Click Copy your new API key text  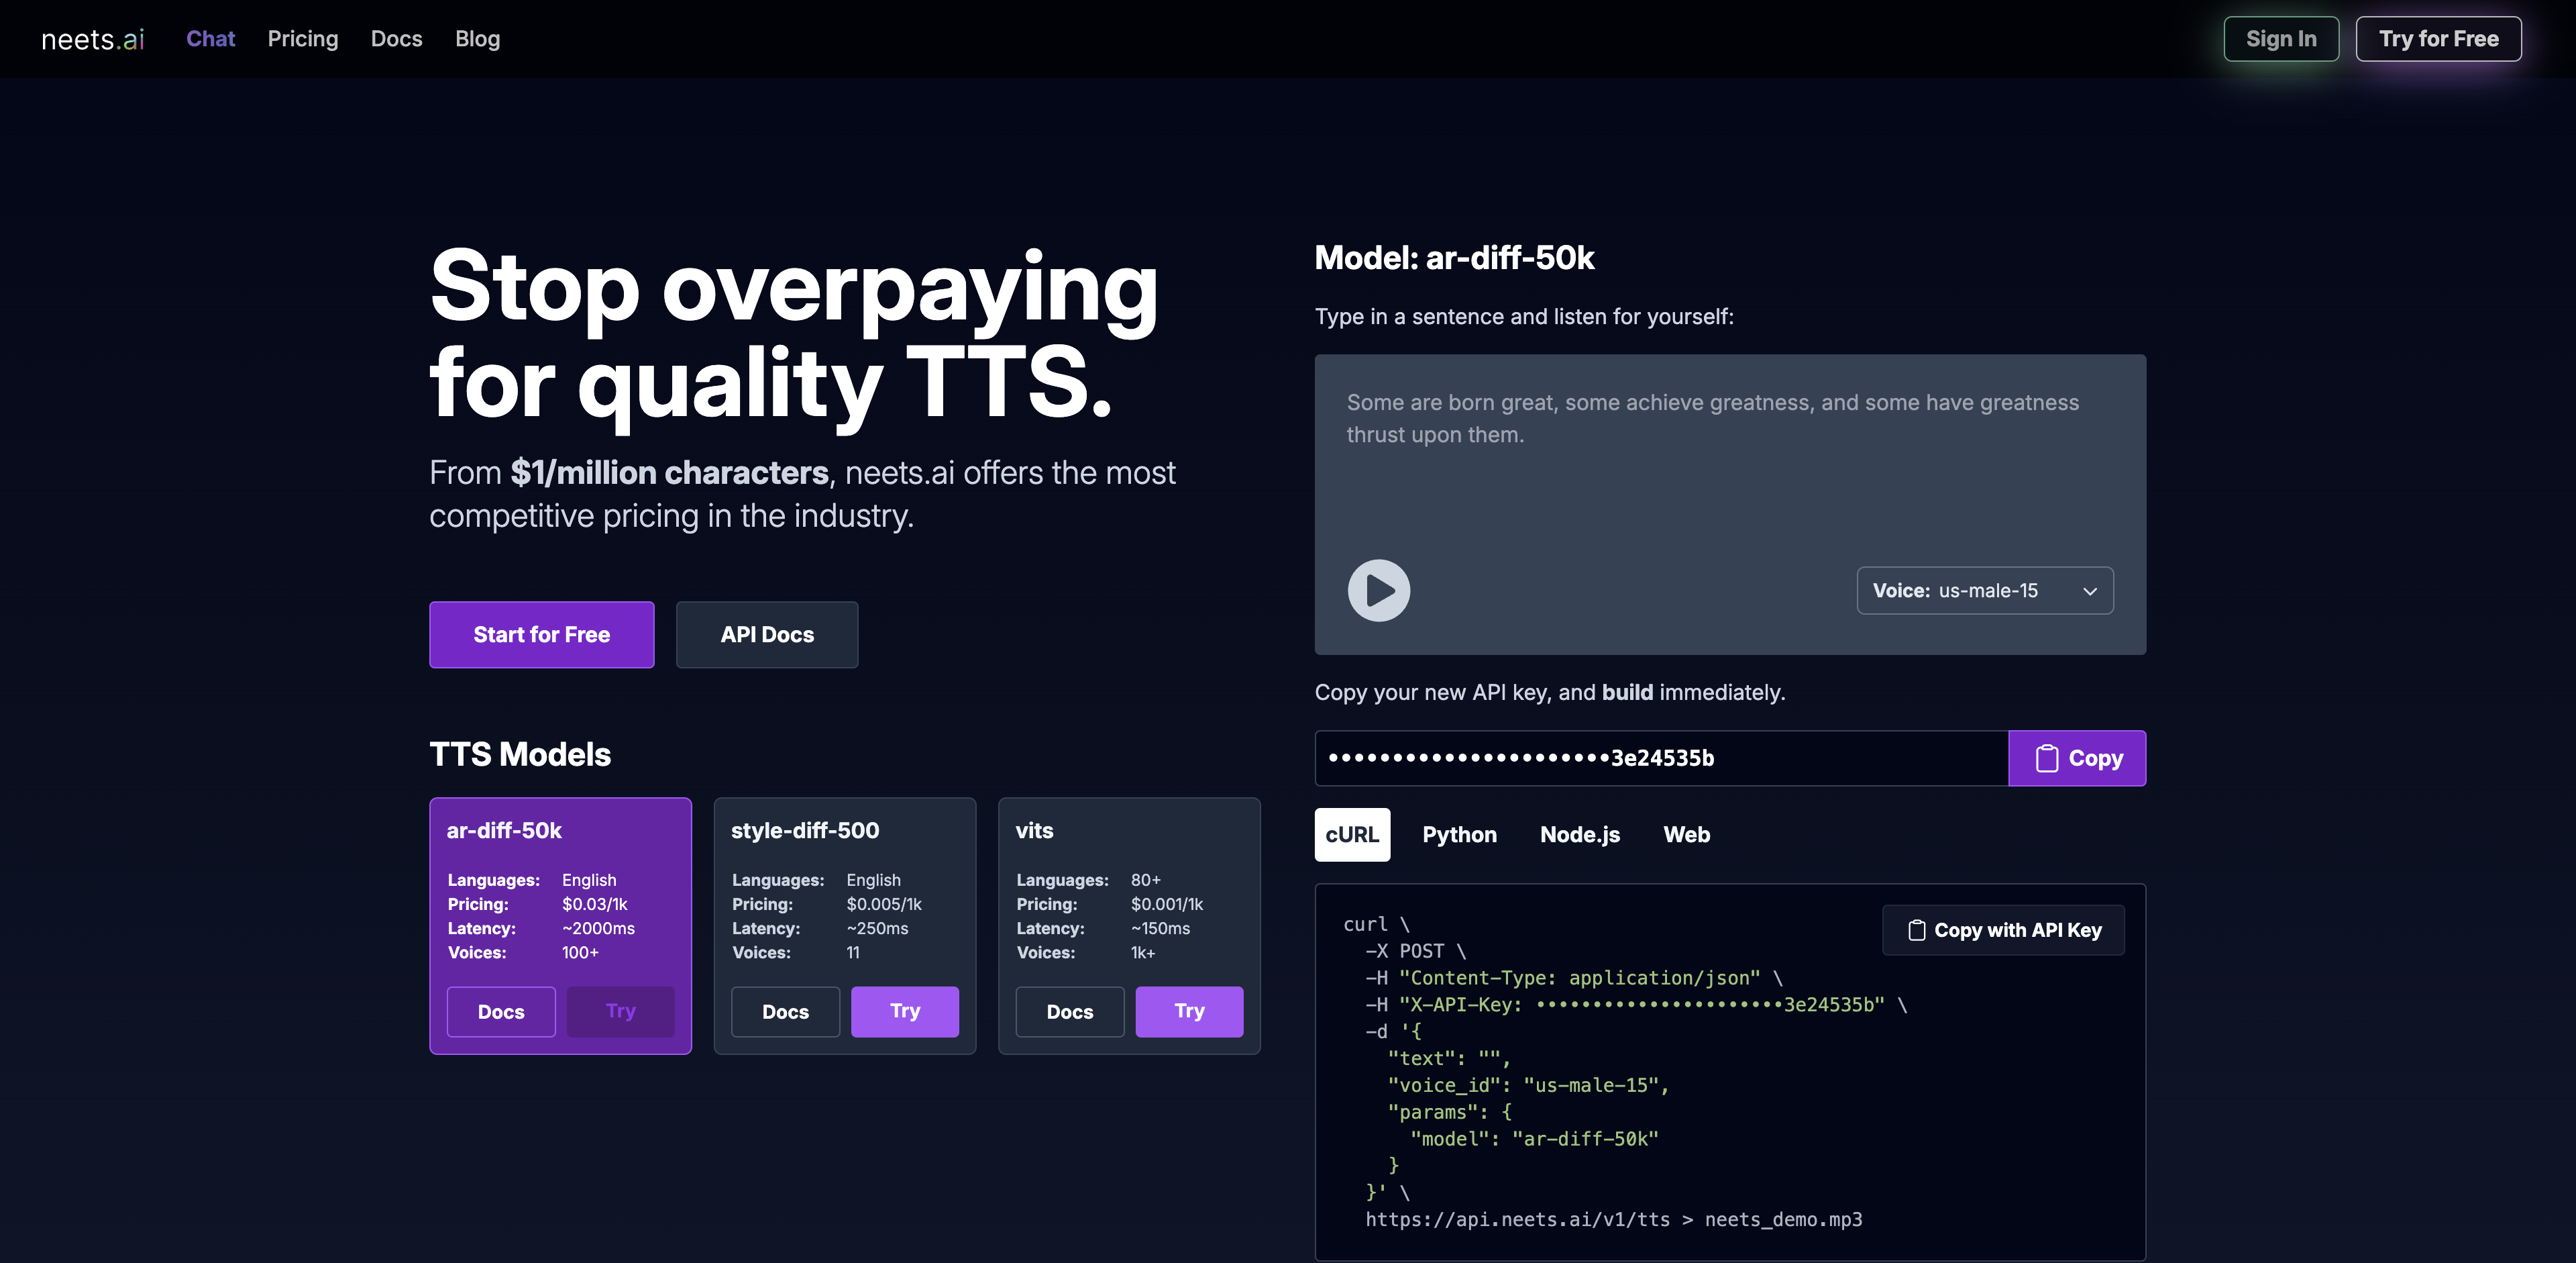(1550, 693)
